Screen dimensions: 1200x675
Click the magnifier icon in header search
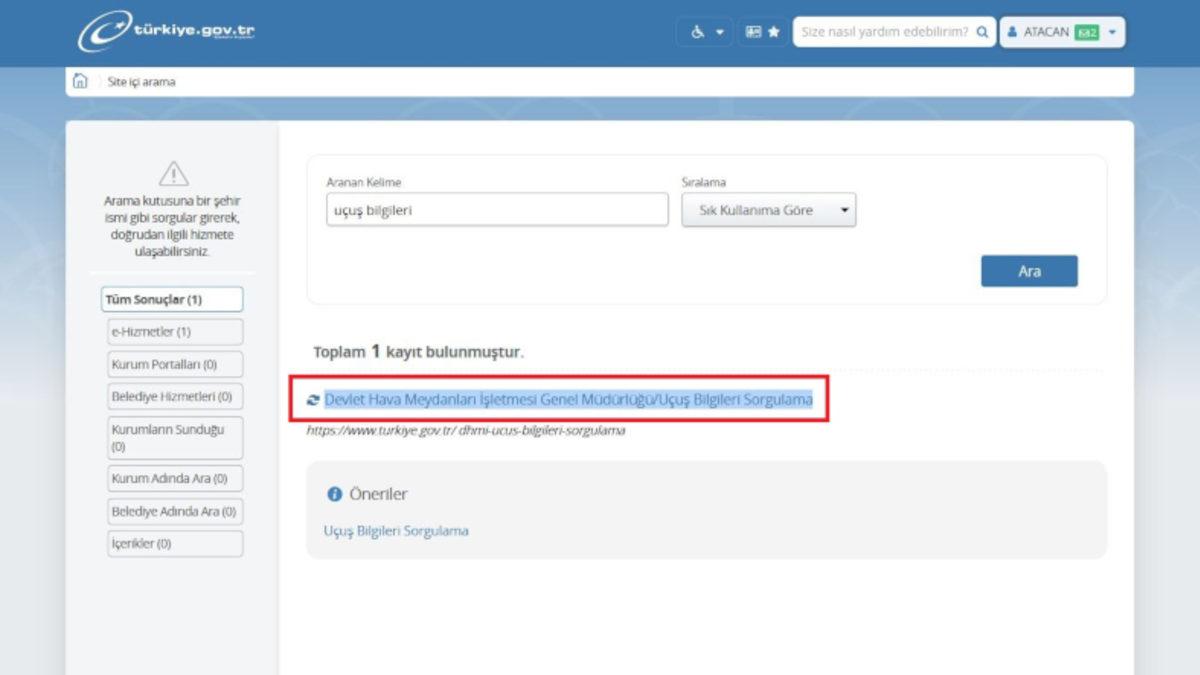click(x=982, y=32)
